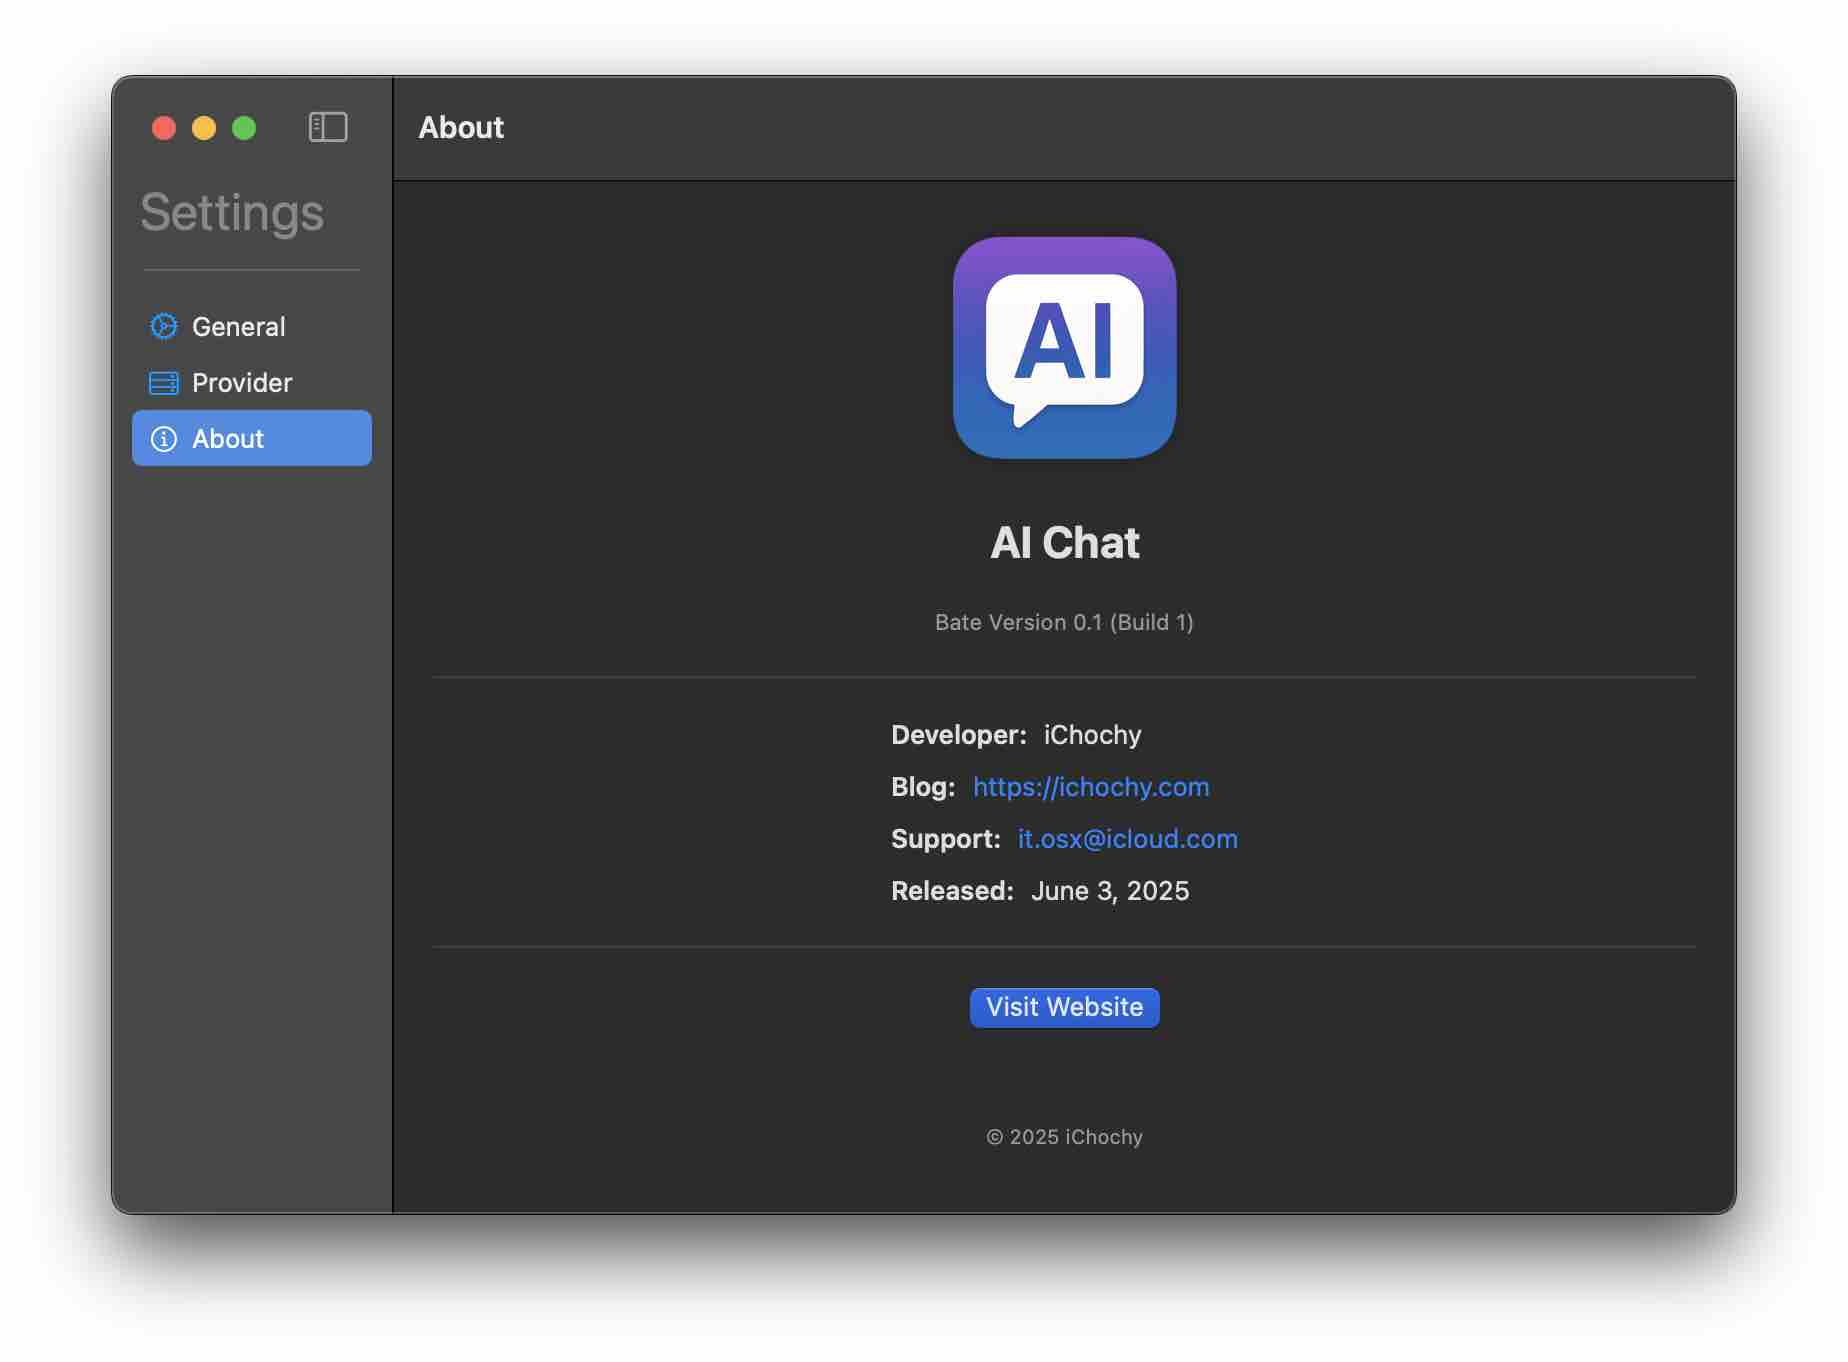
Task: Click the Bate Version 0.1 text
Action: (x=1064, y=622)
